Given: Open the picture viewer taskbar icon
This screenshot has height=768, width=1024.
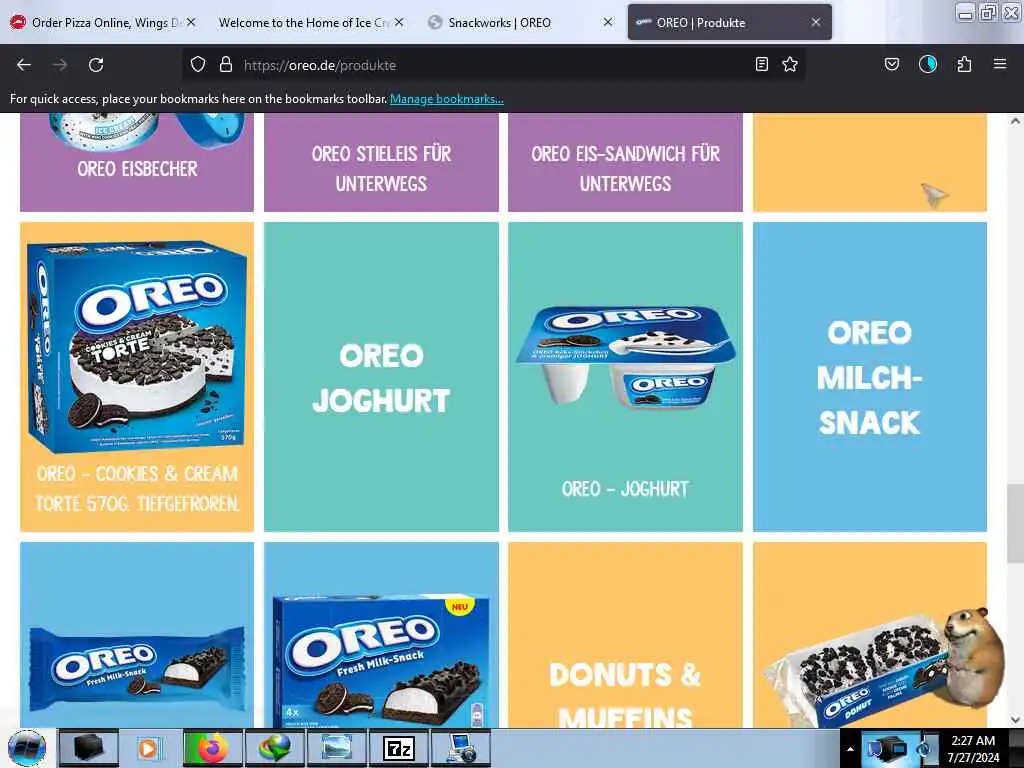Looking at the screenshot, I should pyautogui.click(x=336, y=748).
